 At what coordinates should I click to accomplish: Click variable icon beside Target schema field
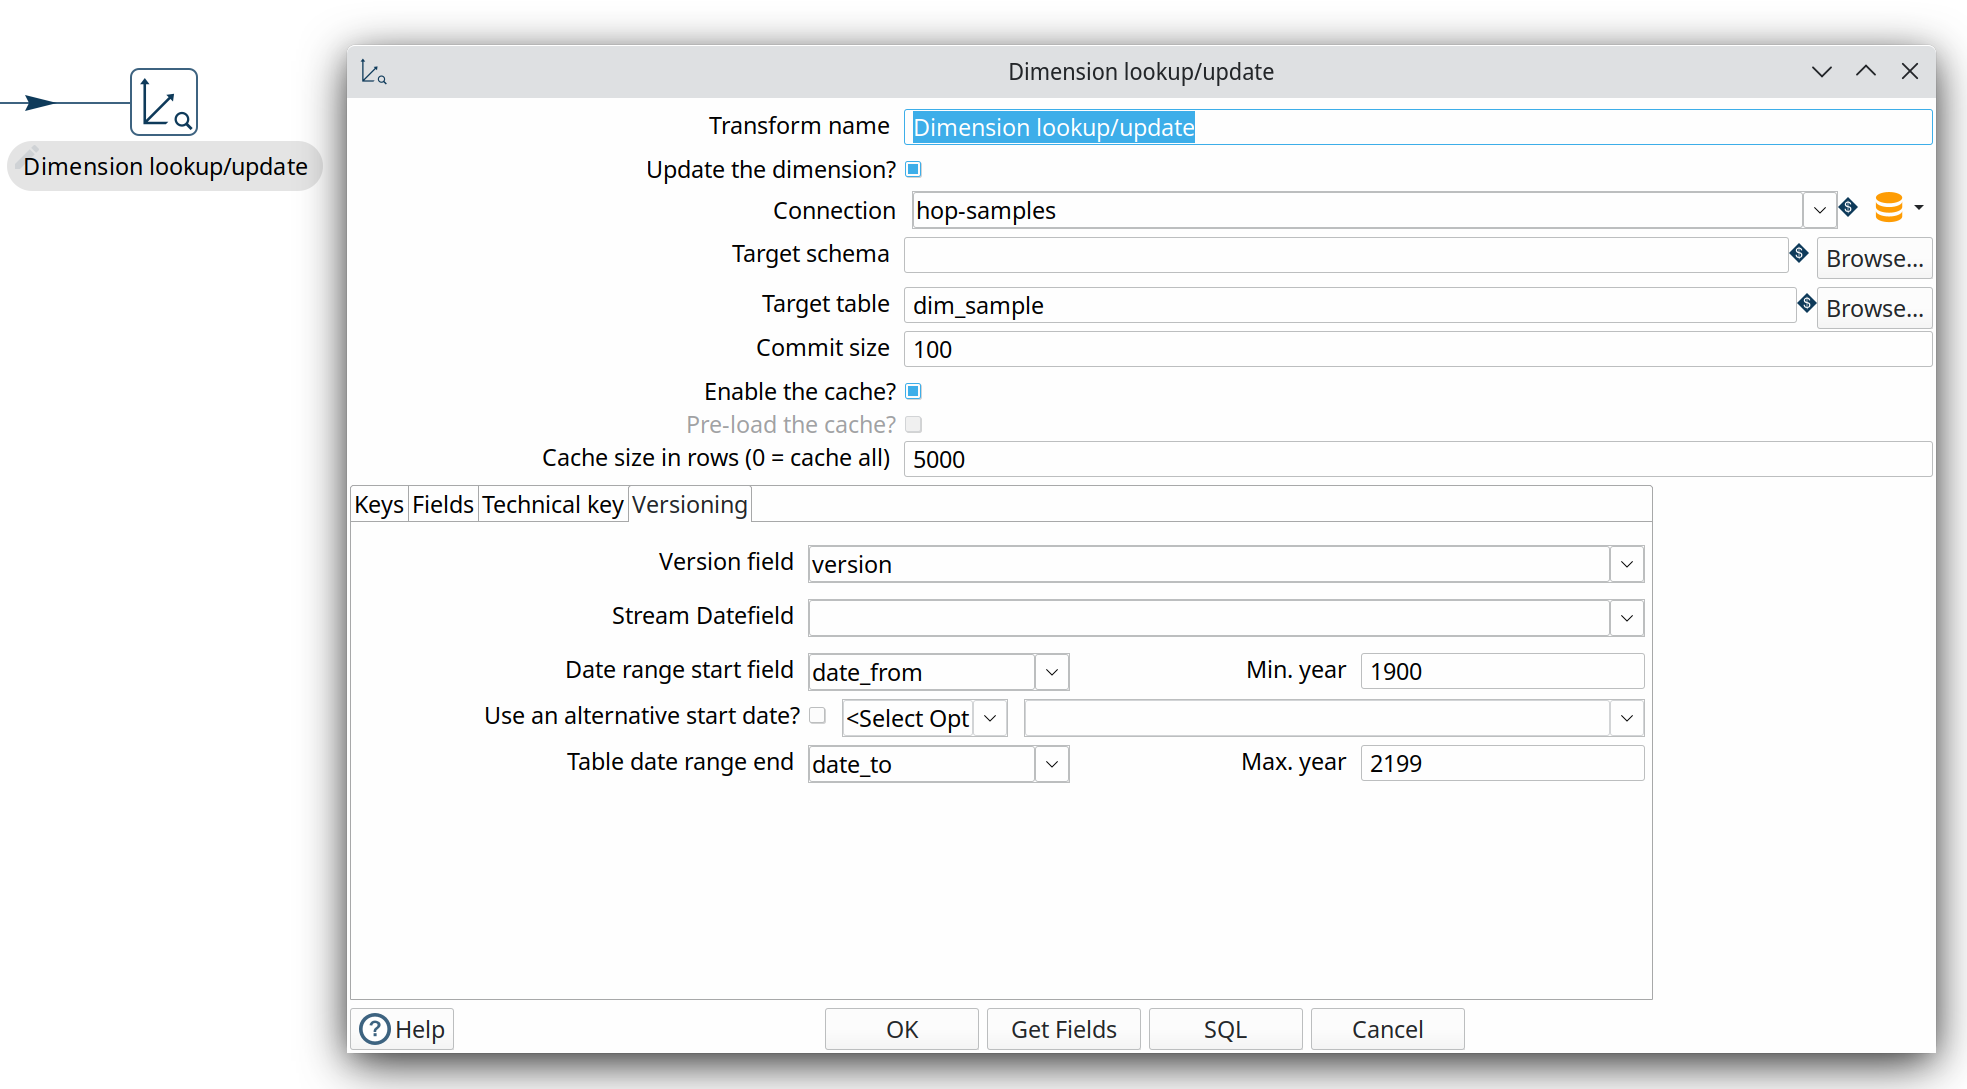1799,253
